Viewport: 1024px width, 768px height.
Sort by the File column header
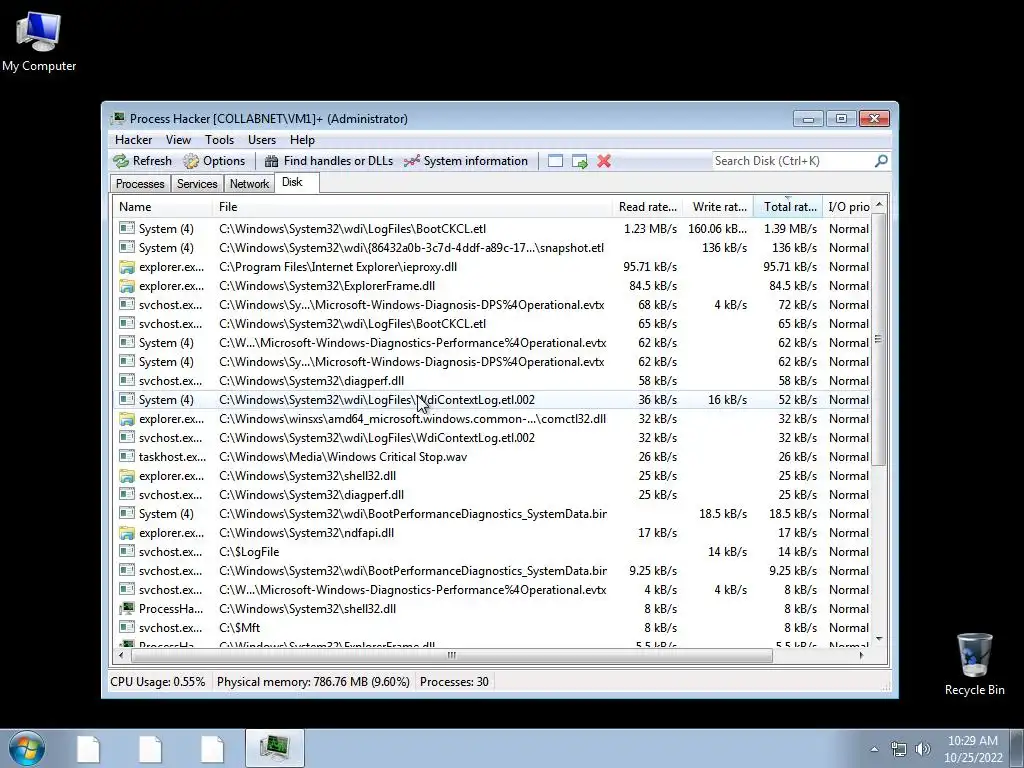click(x=412, y=207)
